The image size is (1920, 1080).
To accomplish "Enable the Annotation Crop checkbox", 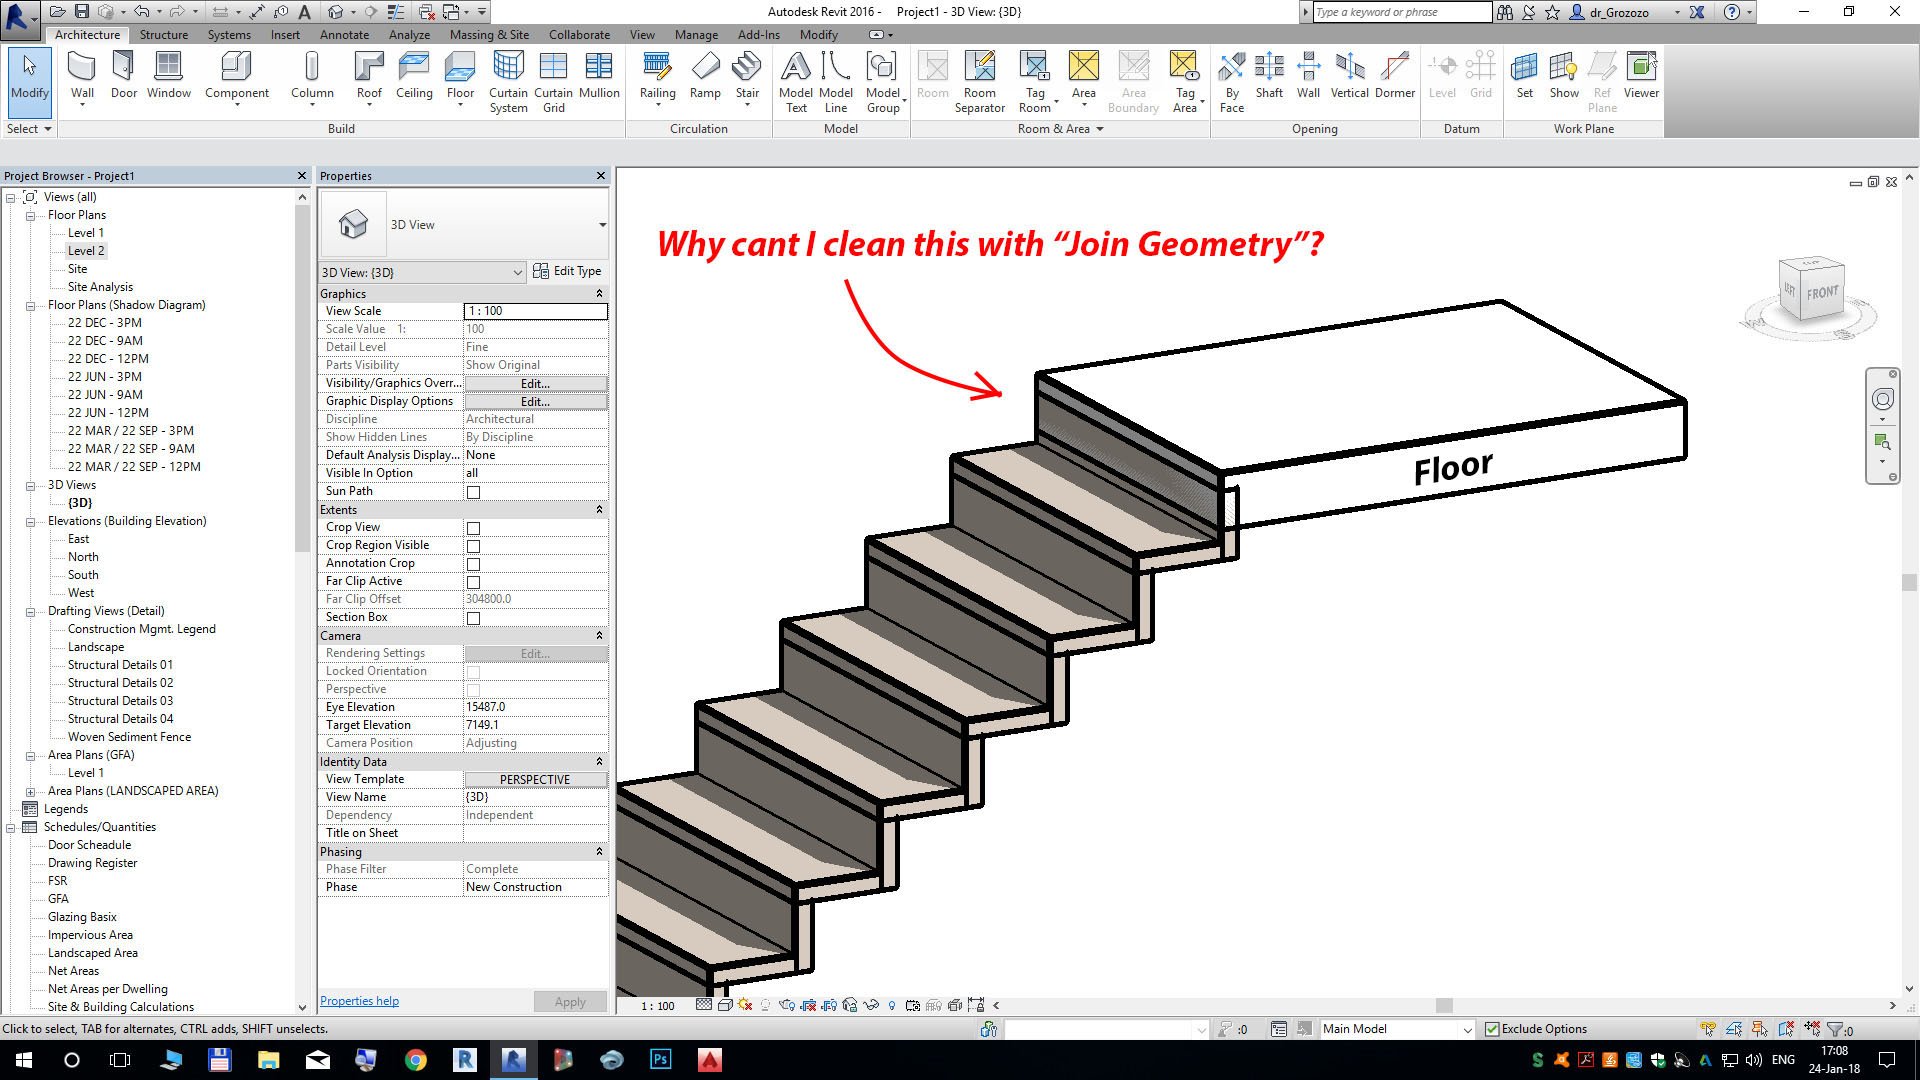I will (x=473, y=564).
